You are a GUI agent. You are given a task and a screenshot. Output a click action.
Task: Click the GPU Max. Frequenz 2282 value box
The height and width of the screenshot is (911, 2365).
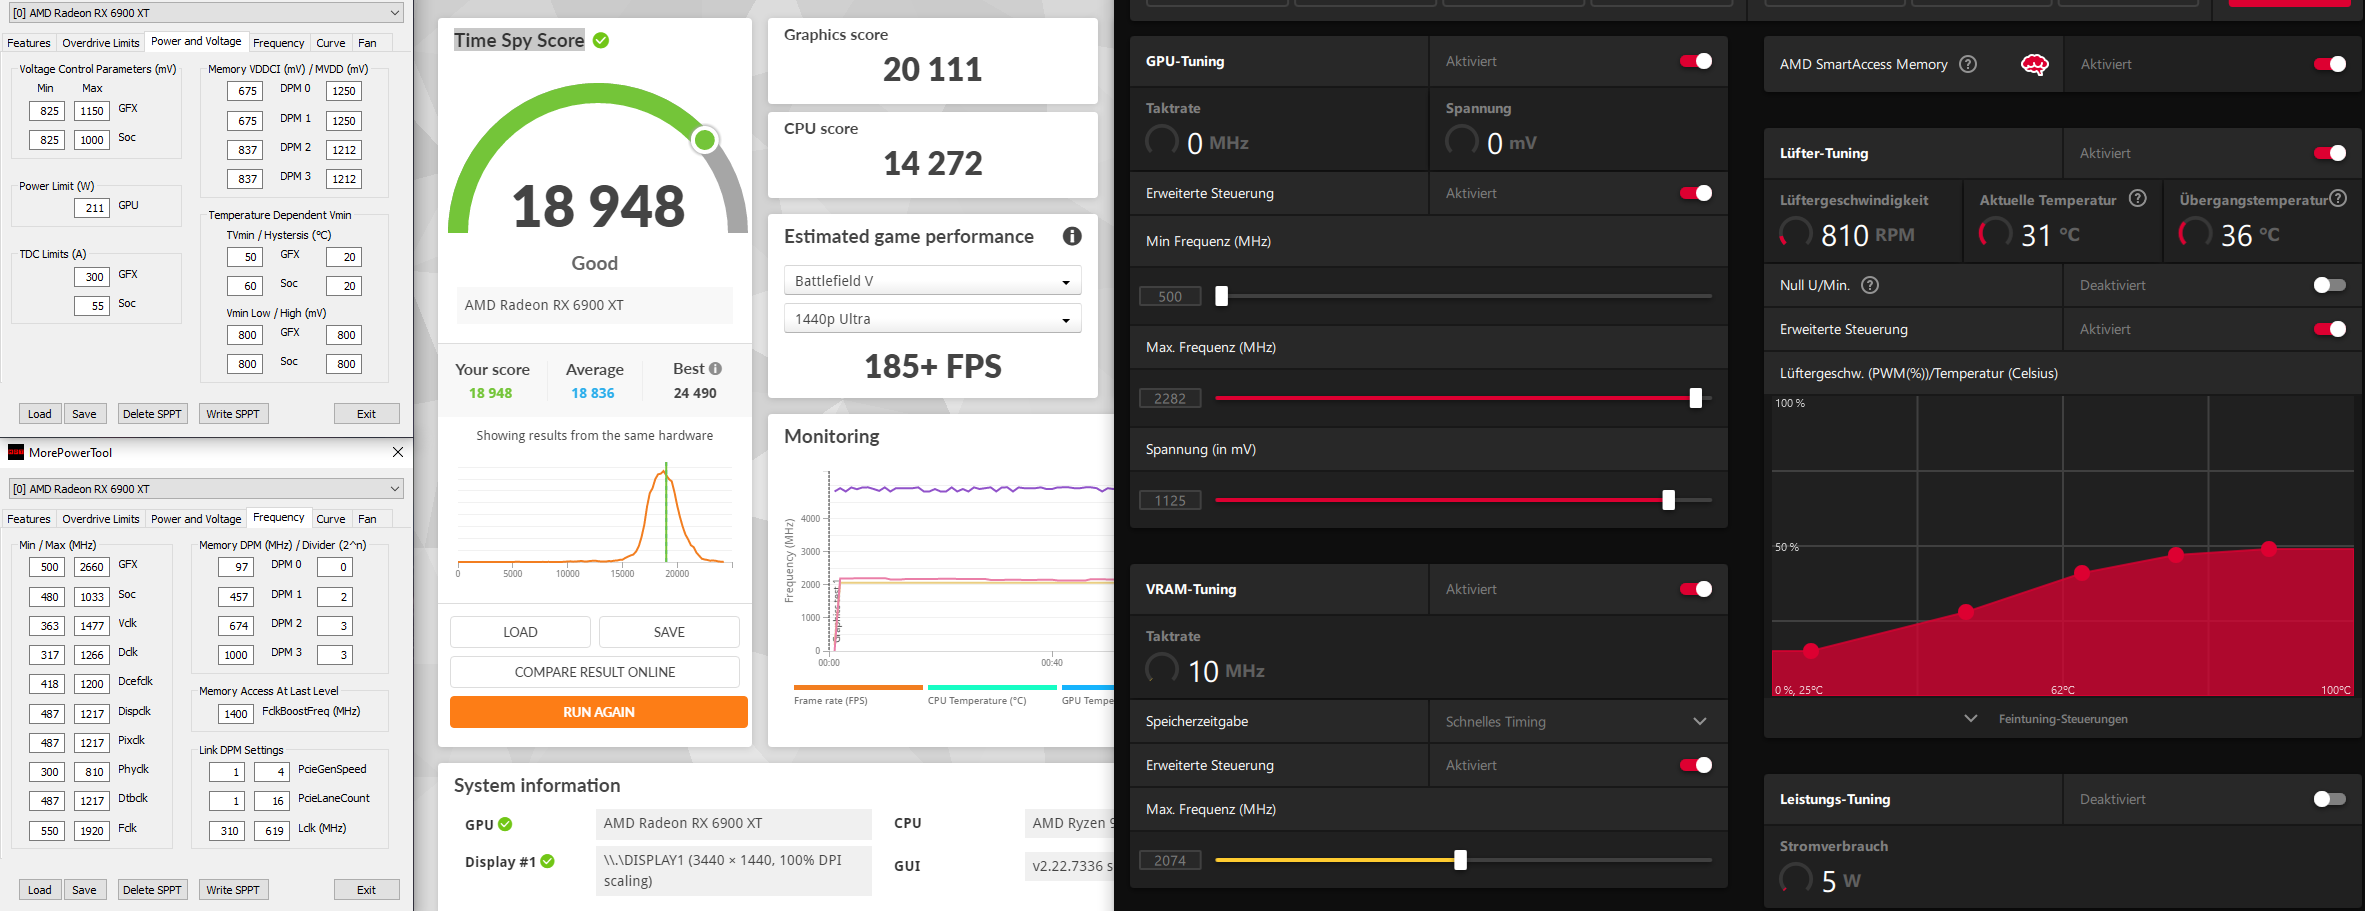[x=1170, y=398]
